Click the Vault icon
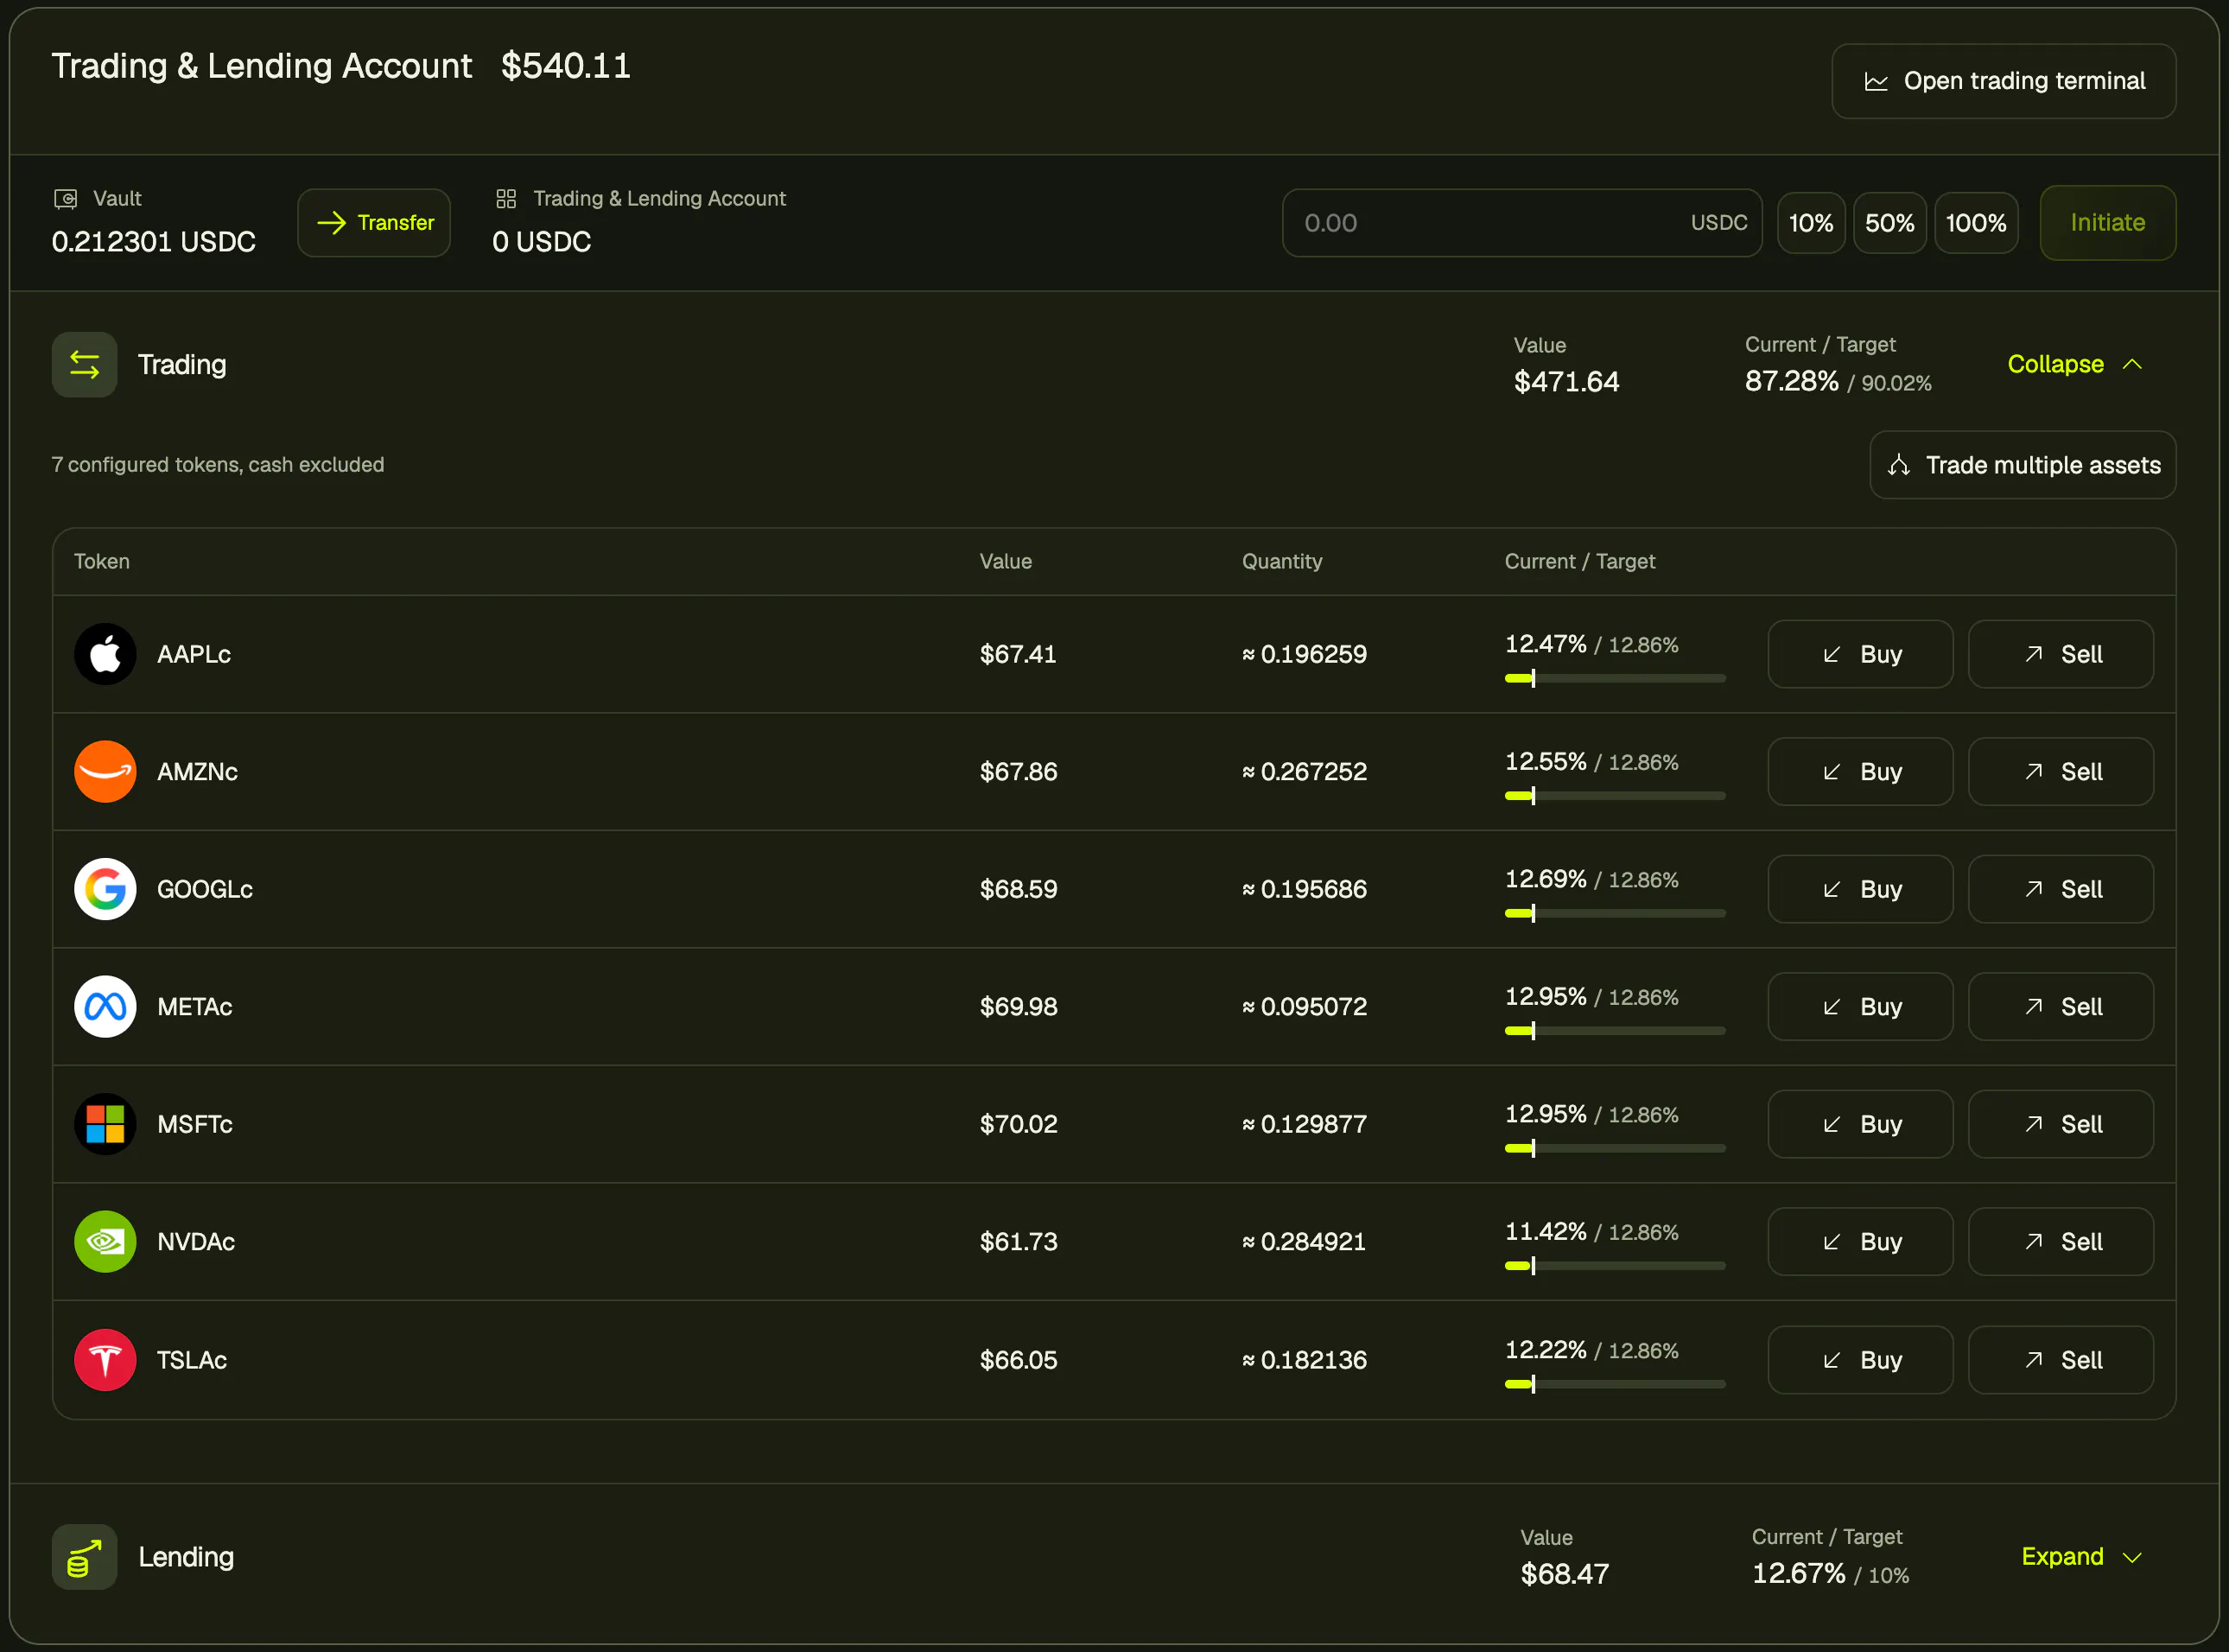2229x1652 pixels. 65,199
